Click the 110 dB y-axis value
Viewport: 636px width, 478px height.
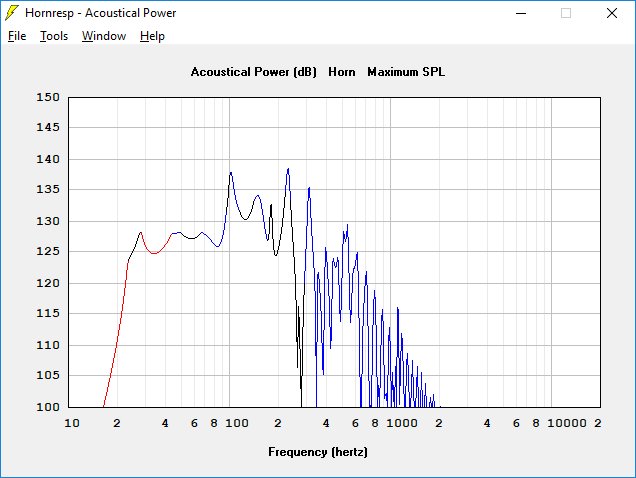click(48, 346)
